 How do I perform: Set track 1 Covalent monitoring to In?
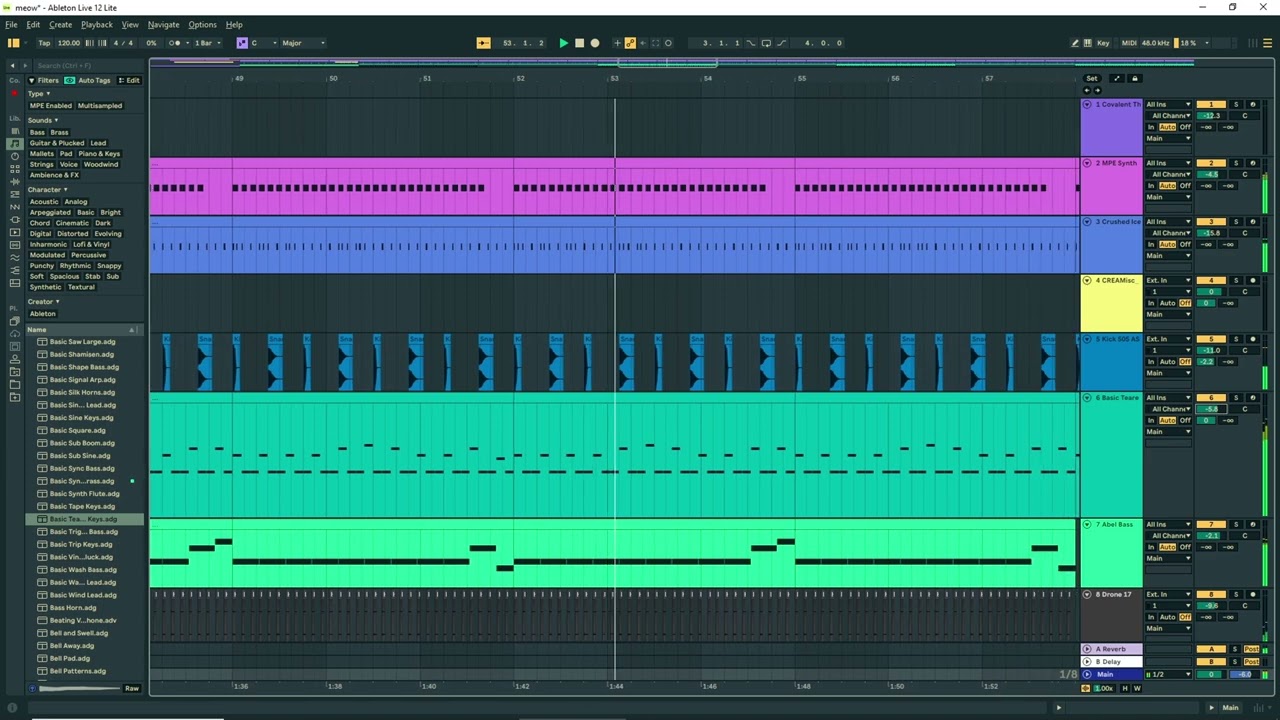[1151, 127]
